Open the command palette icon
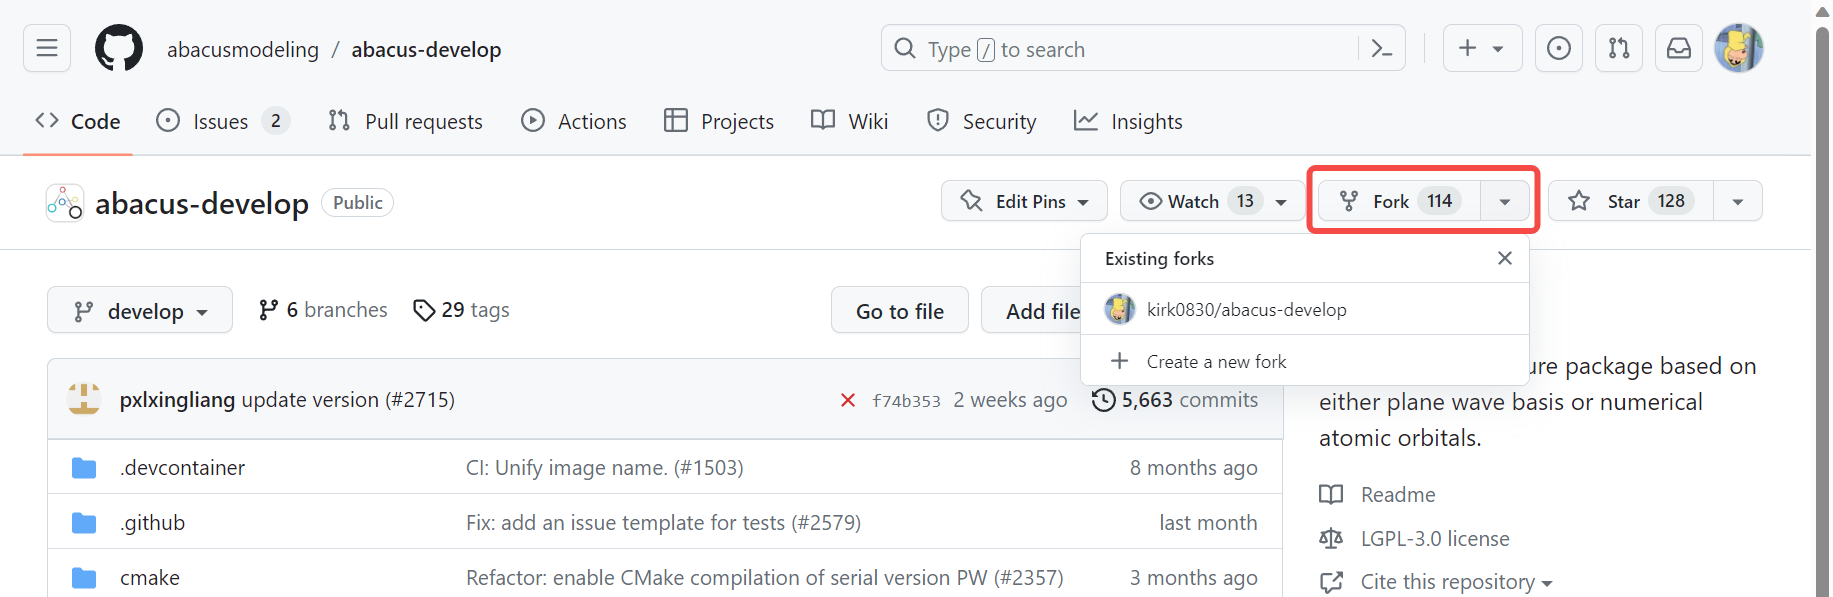Screen dimensions: 1833x597 [x=1381, y=48]
